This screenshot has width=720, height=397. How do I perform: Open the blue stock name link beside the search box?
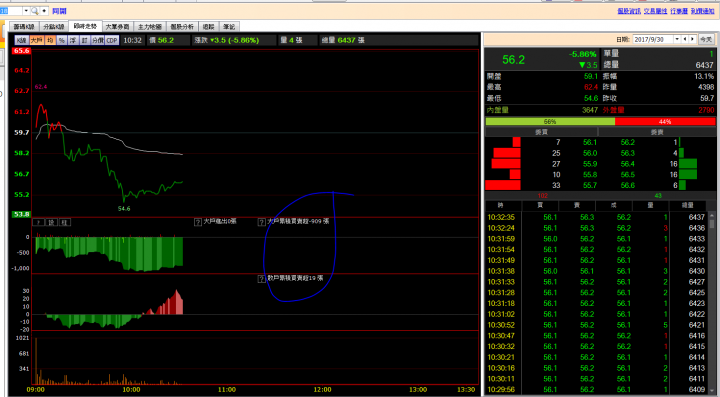click(x=59, y=11)
